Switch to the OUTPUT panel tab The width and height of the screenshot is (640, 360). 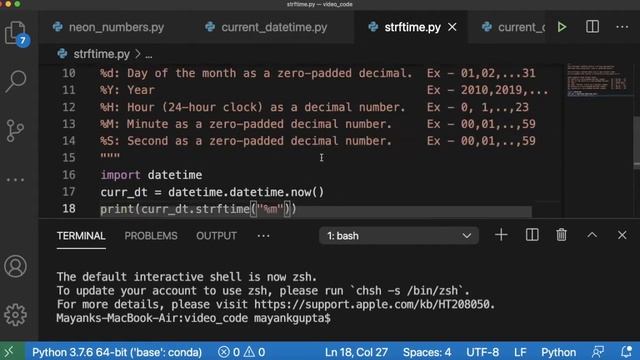click(216, 236)
